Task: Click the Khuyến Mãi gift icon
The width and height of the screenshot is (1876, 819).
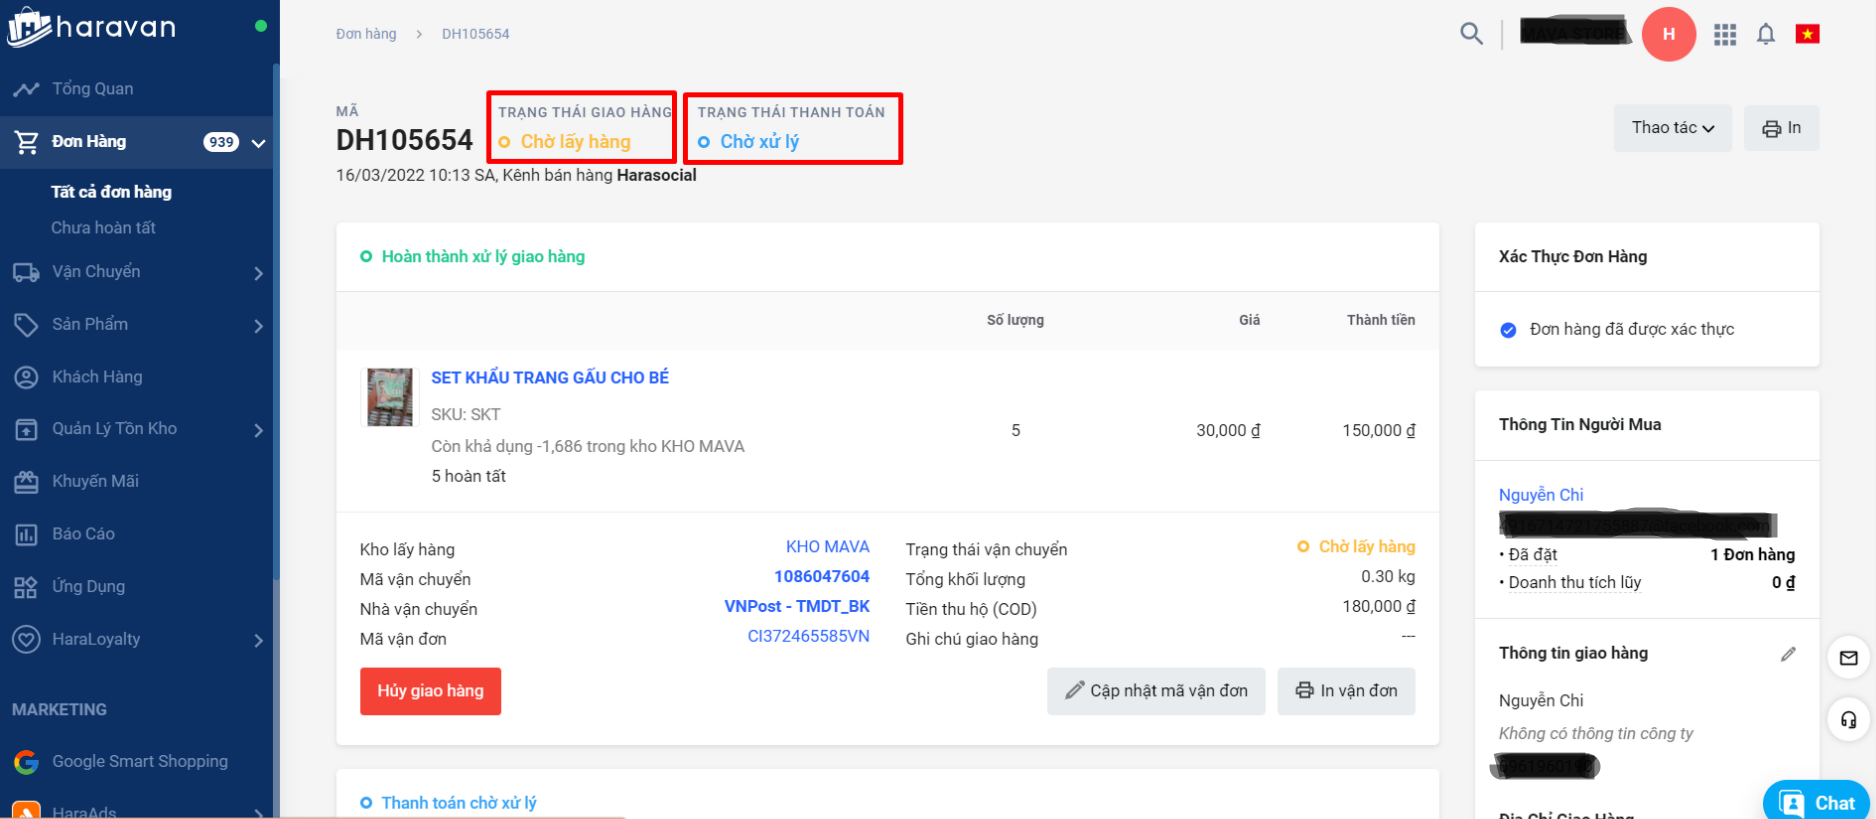Action: click(x=26, y=482)
